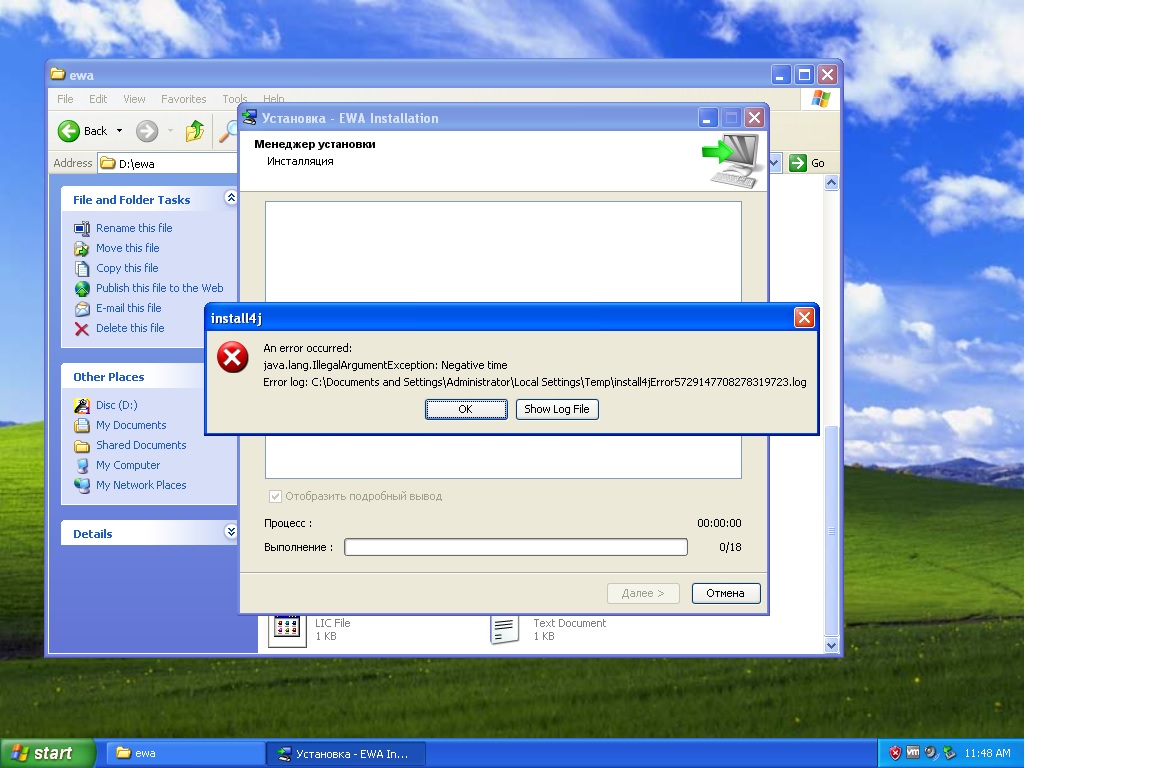Open the Back history dropdown arrow
1152x768 pixels.
click(119, 131)
